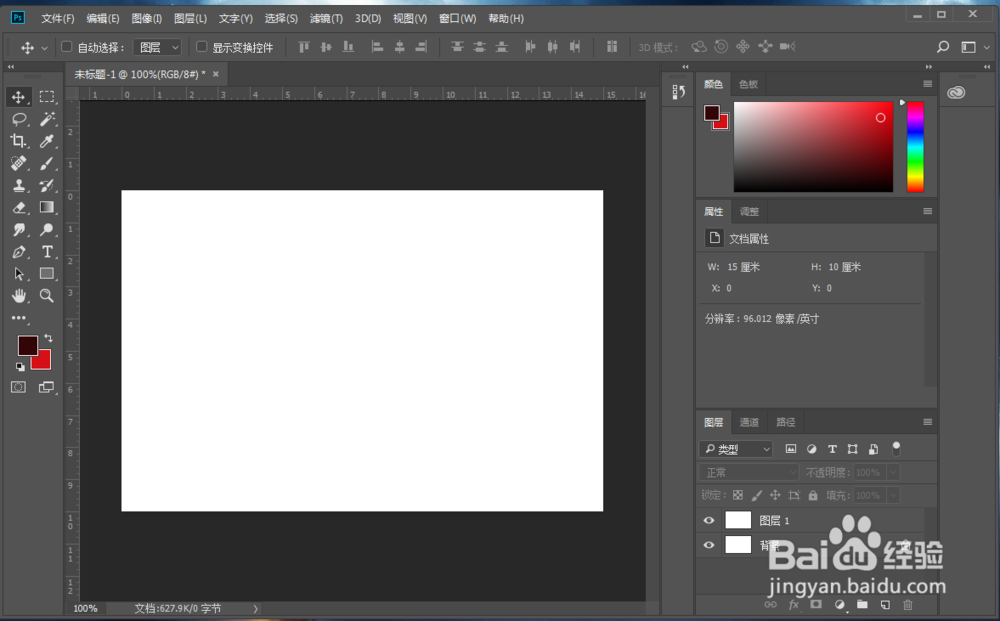
Task: Delete layer with the trash icon
Action: pyautogui.click(x=908, y=604)
